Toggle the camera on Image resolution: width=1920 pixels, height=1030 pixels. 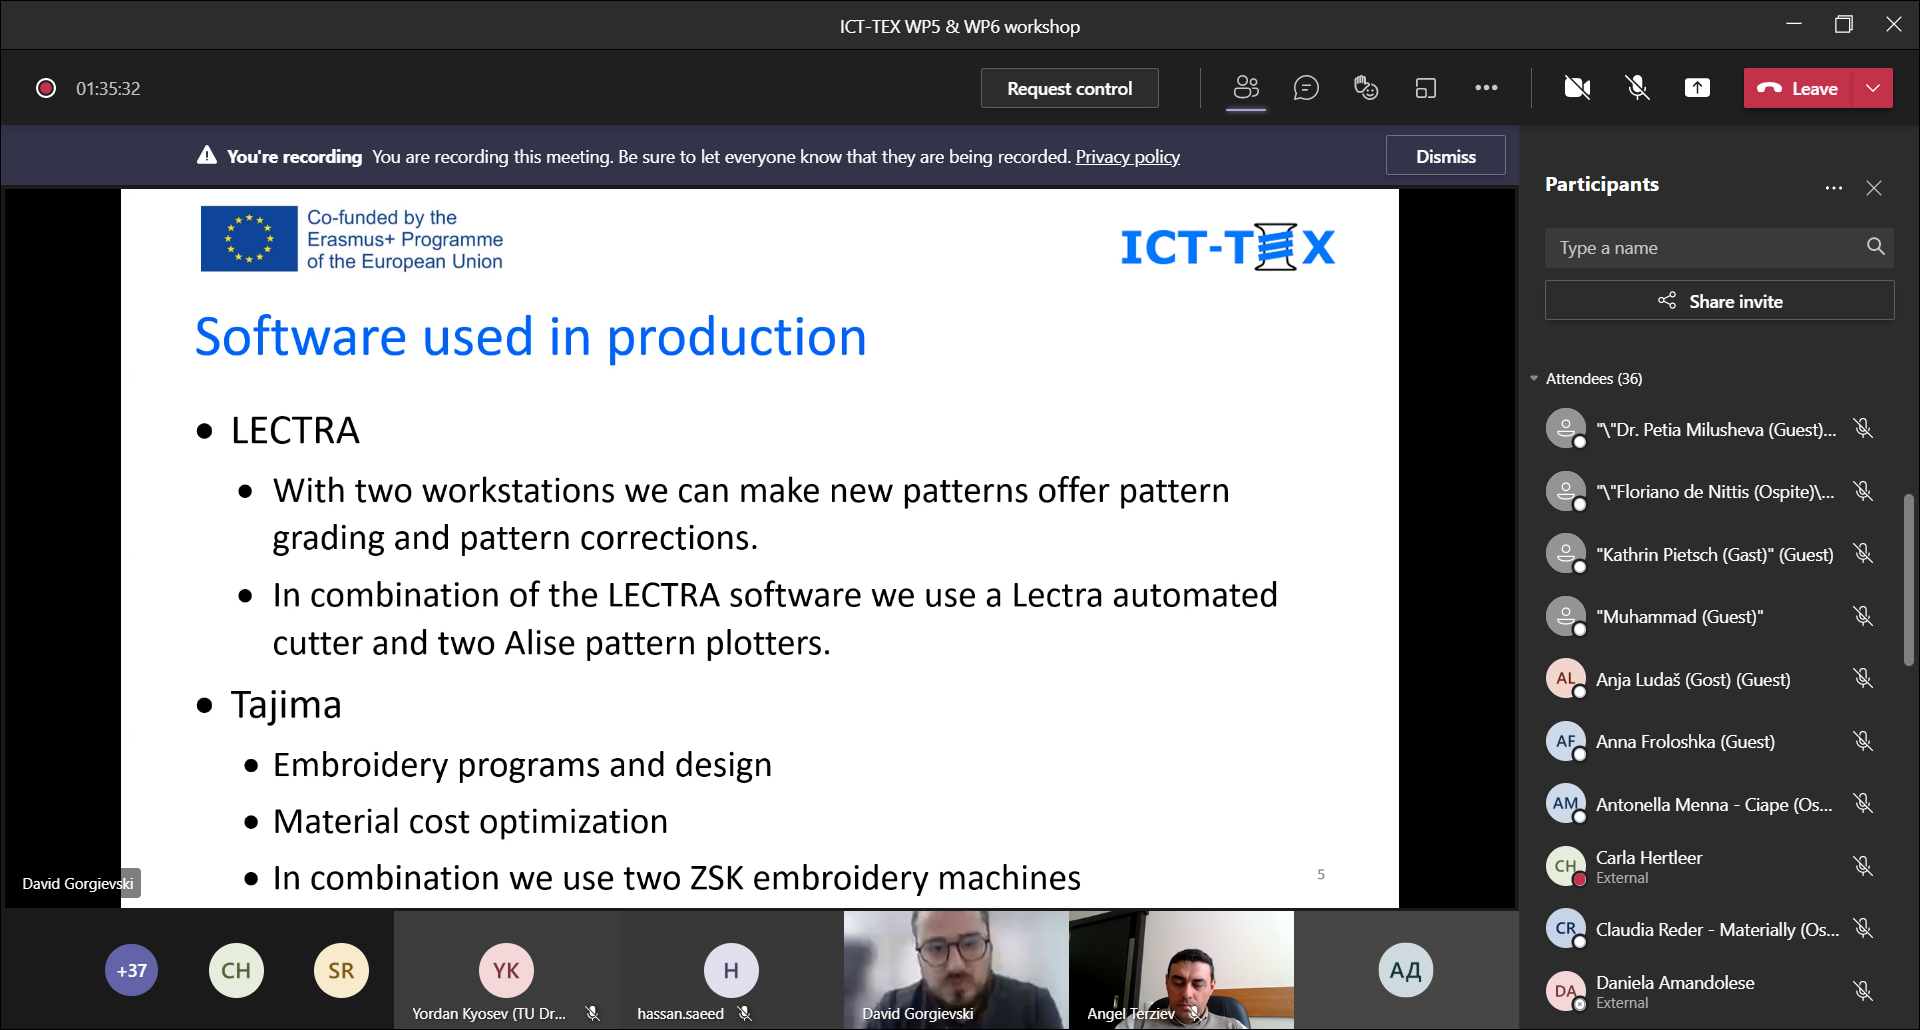point(1577,88)
